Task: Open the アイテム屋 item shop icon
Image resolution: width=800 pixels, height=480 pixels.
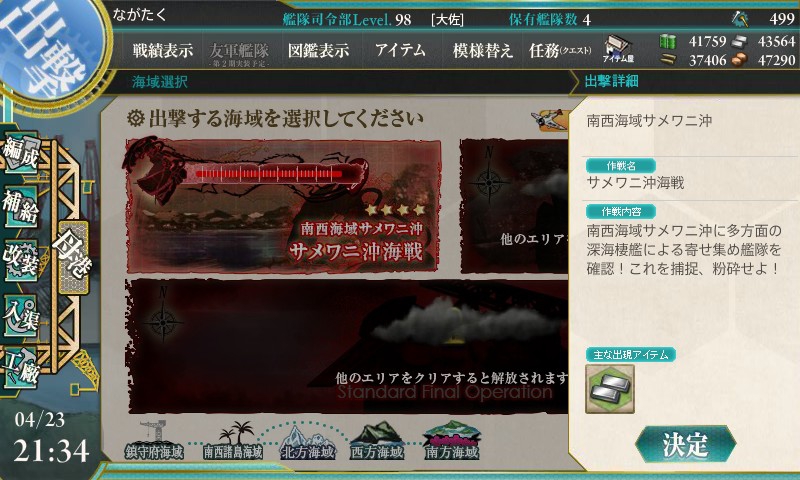Action: [x=618, y=49]
